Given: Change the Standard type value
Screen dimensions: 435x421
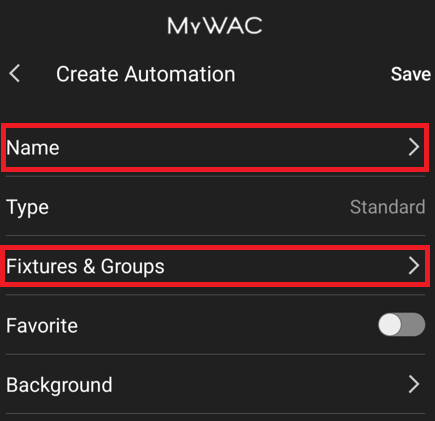Looking at the screenshot, I should tap(388, 207).
